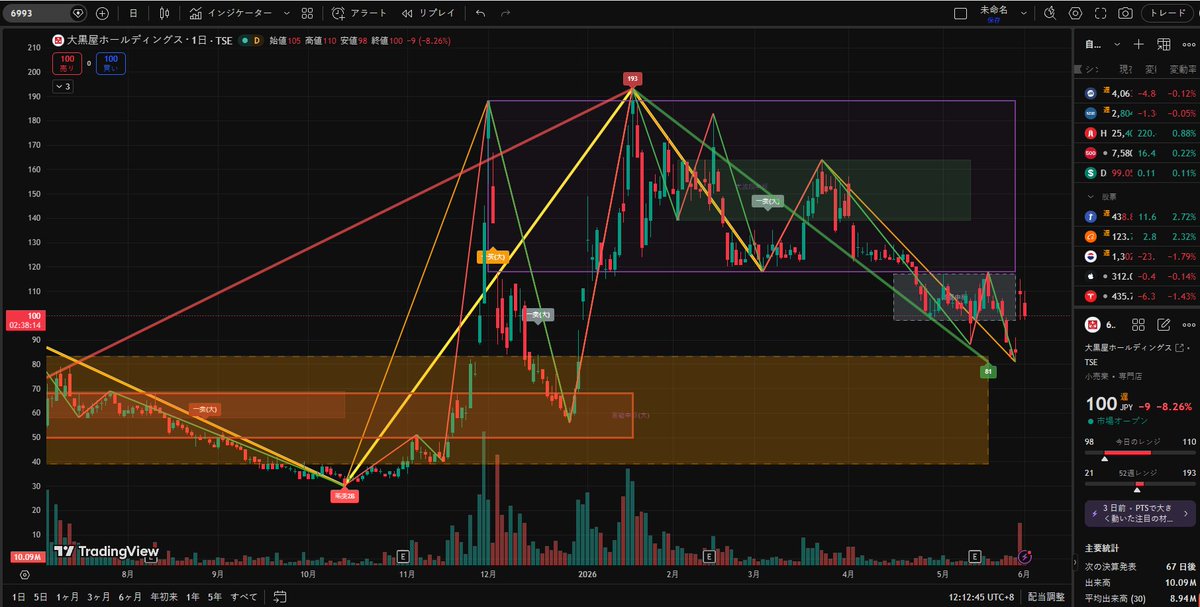The image size is (1200, 607).
Task: Expand the インジケーター favorites dropdown arrow
Action: [x=288, y=14]
